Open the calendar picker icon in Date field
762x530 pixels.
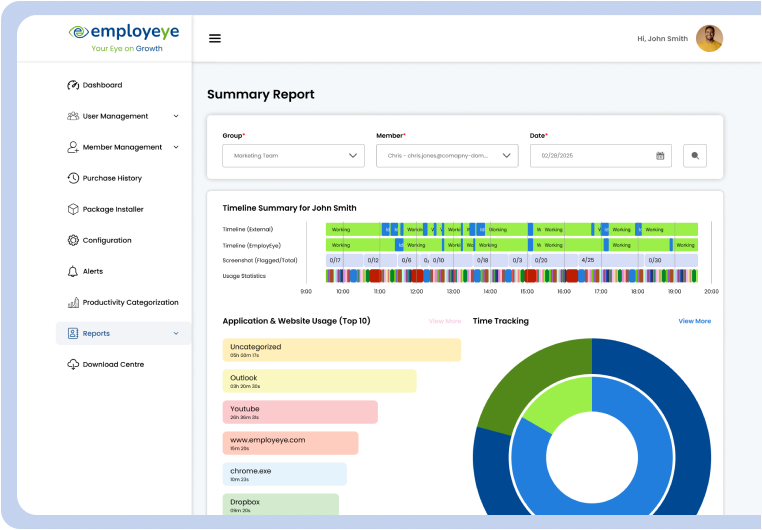[x=660, y=156]
